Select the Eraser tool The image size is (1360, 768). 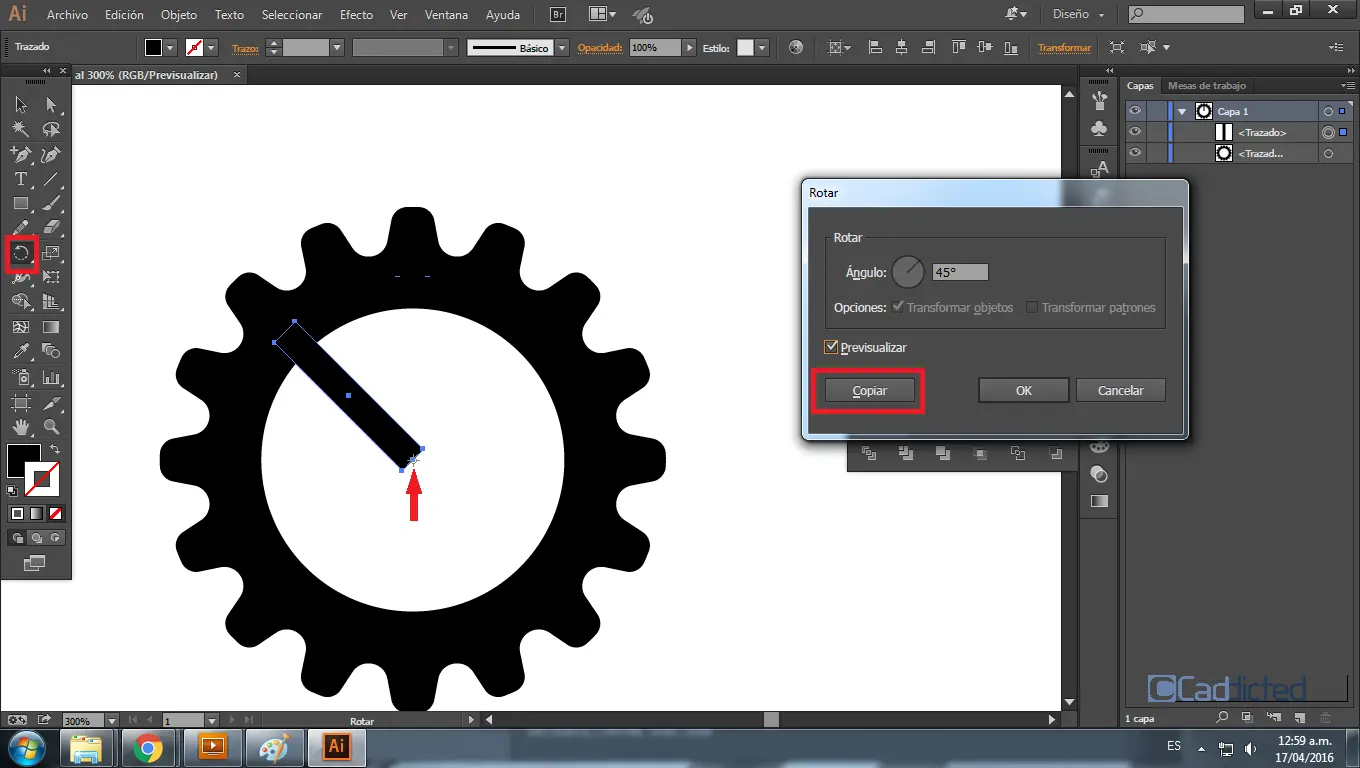[51, 228]
